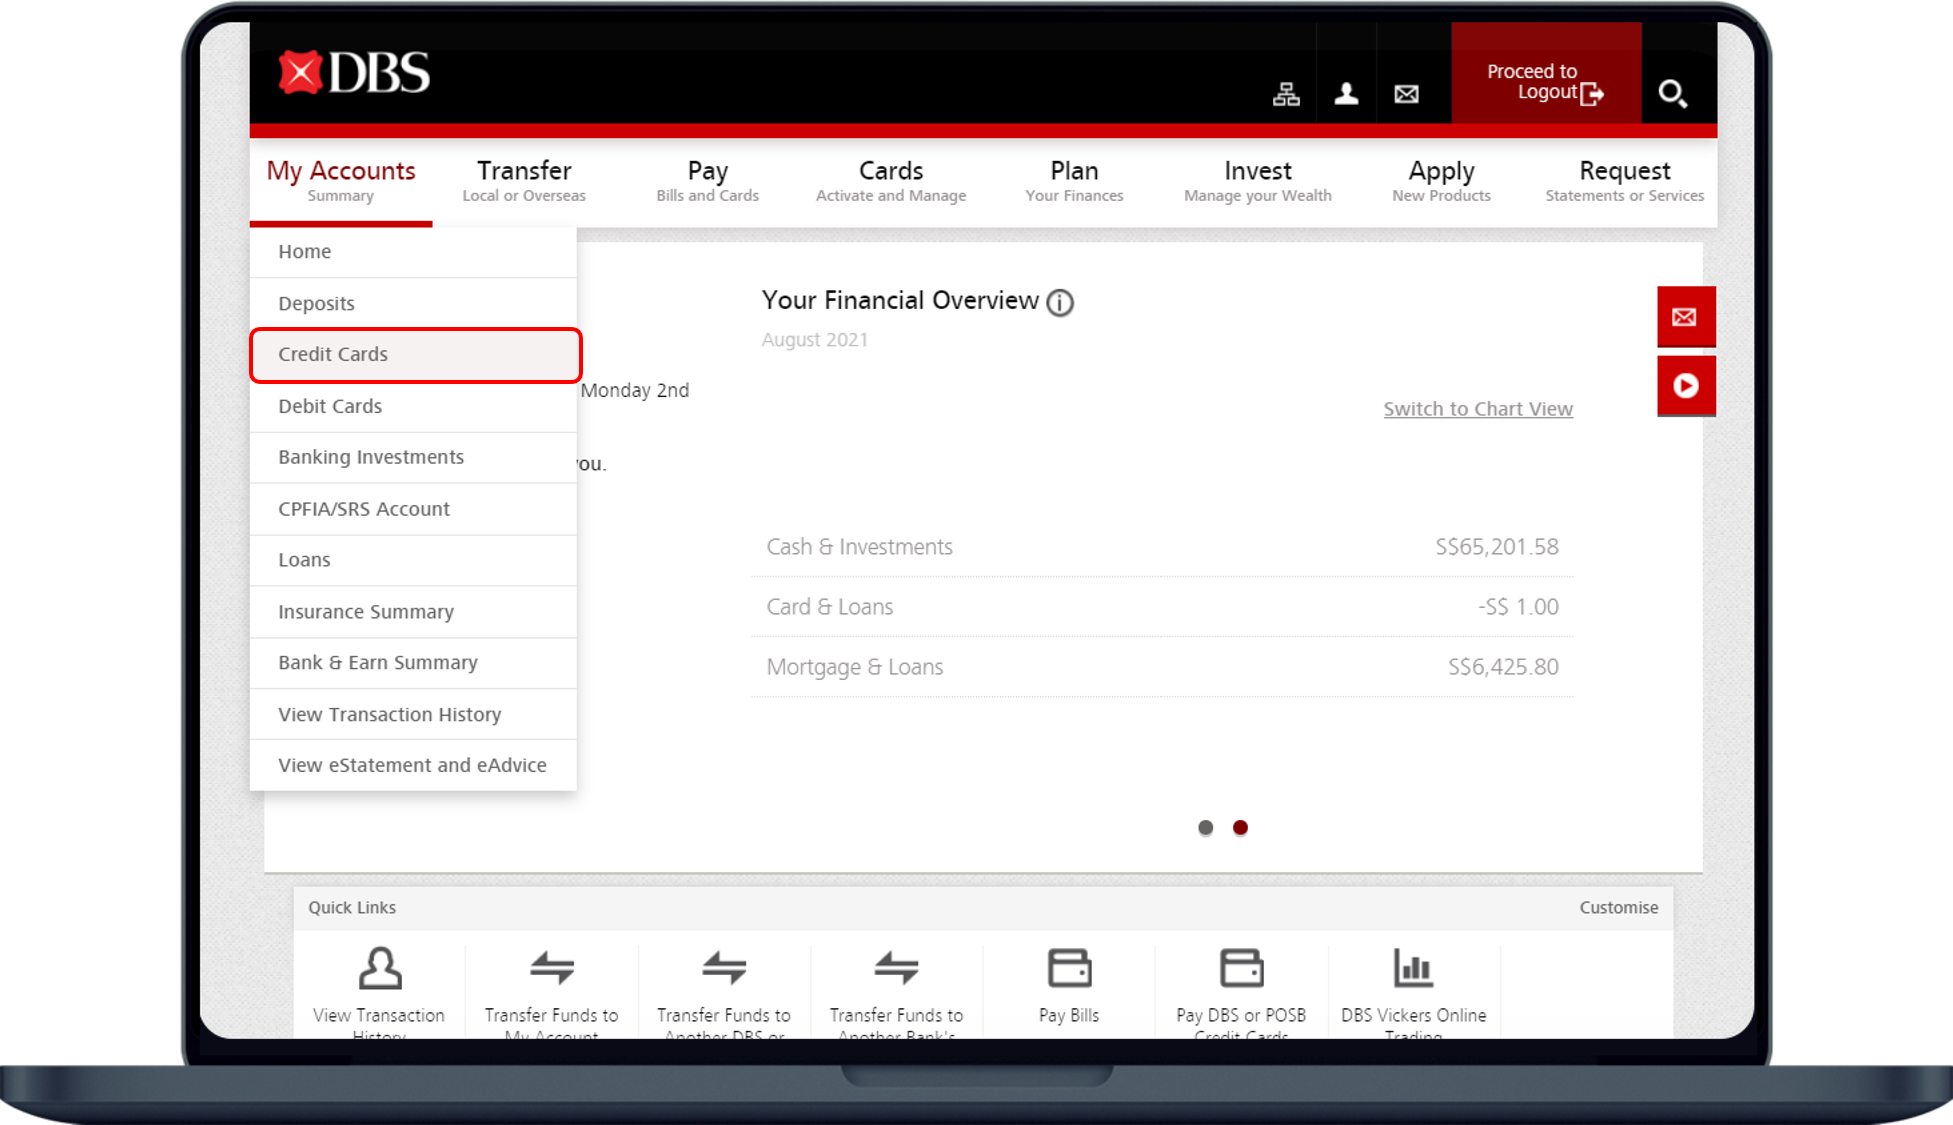This screenshot has width=1953, height=1125.
Task: Click the DBS logo
Action: [354, 73]
